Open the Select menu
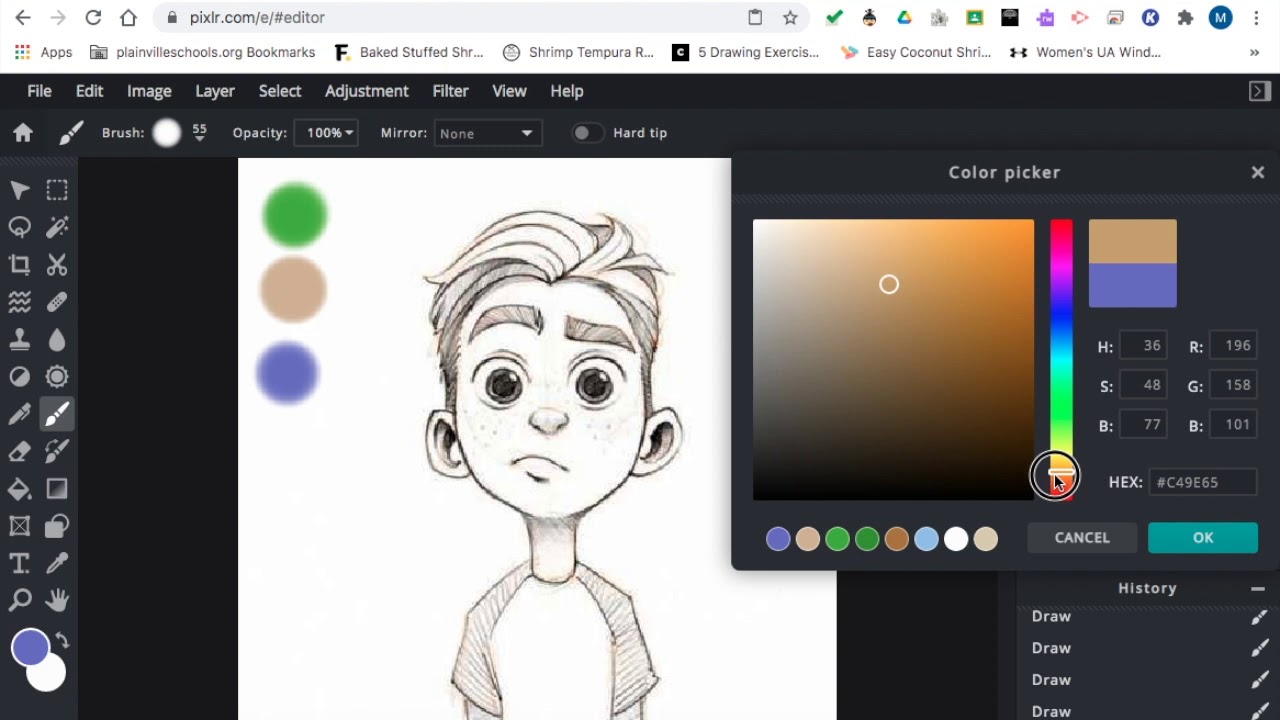 [280, 91]
